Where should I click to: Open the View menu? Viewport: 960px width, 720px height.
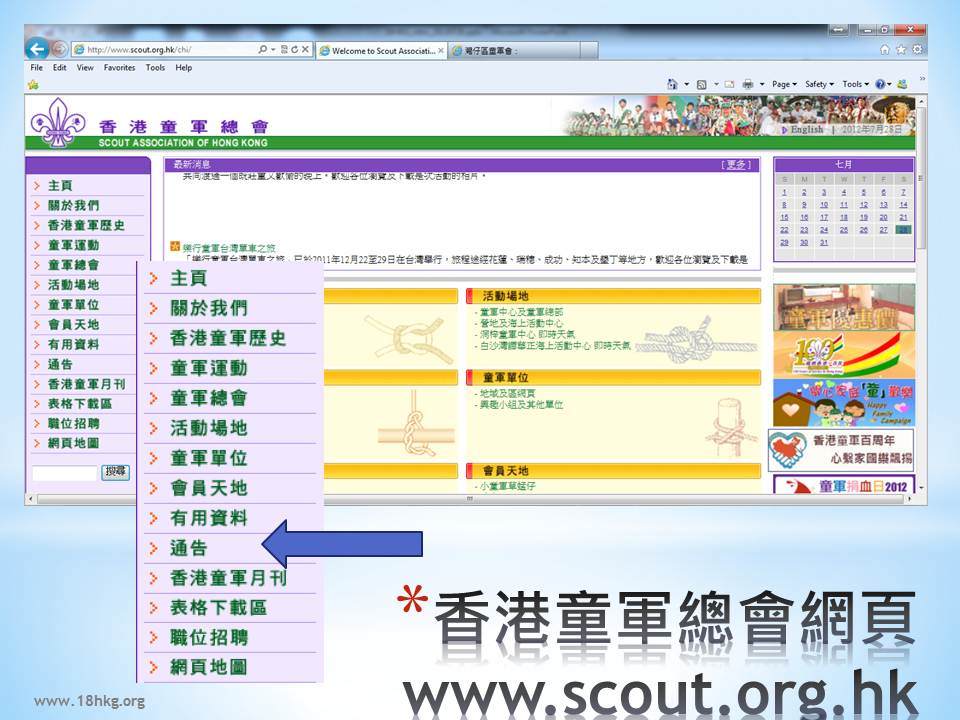(85, 68)
